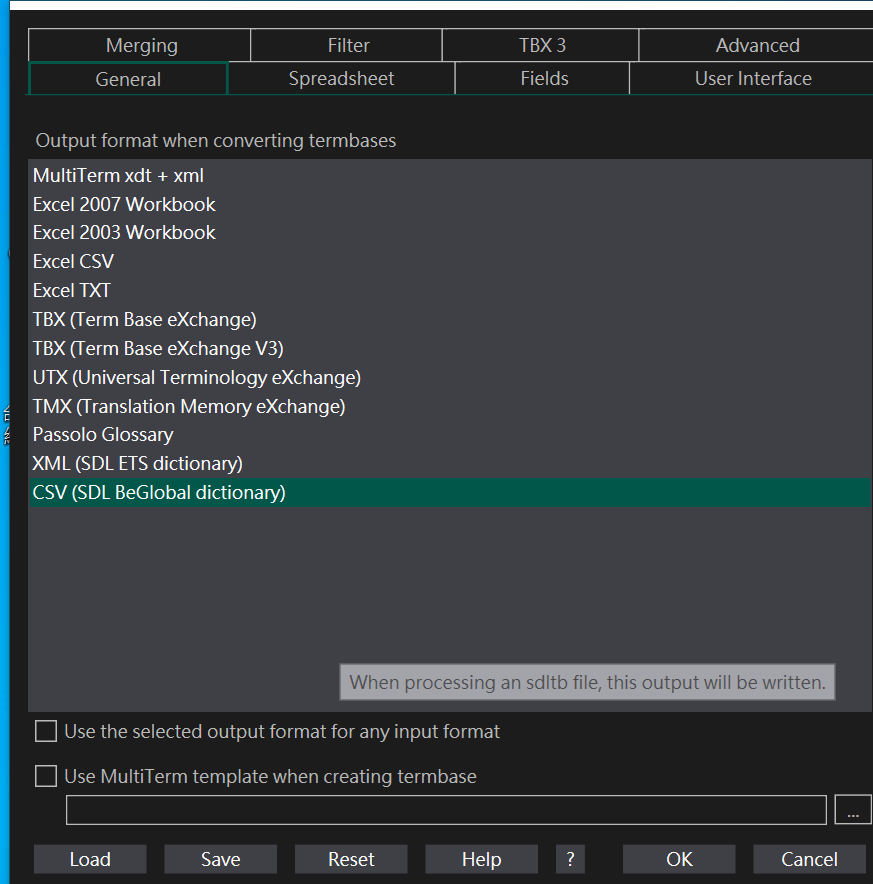The height and width of the screenshot is (884, 873).
Task: Switch to the User Interface tab
Action: coord(751,78)
